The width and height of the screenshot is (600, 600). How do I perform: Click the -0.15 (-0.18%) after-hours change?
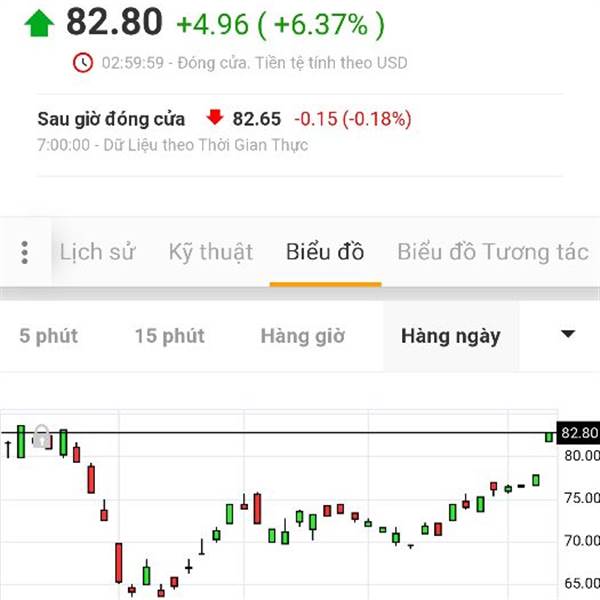[353, 119]
